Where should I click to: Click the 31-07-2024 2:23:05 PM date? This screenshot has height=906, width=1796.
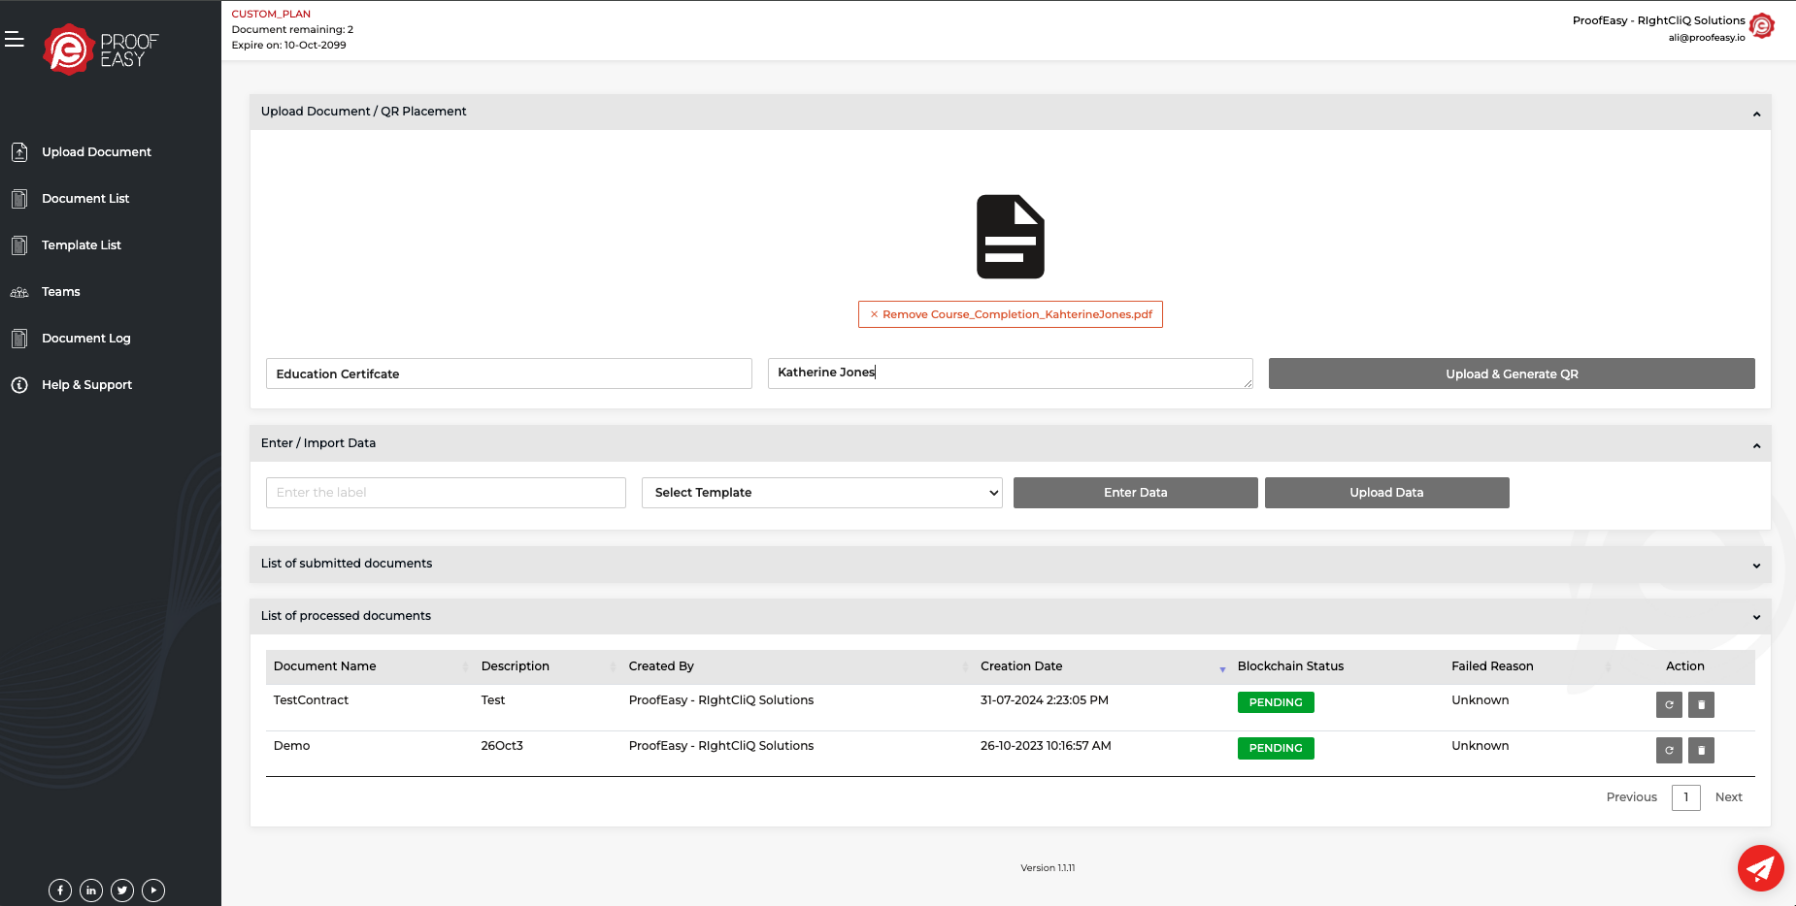tap(1044, 700)
